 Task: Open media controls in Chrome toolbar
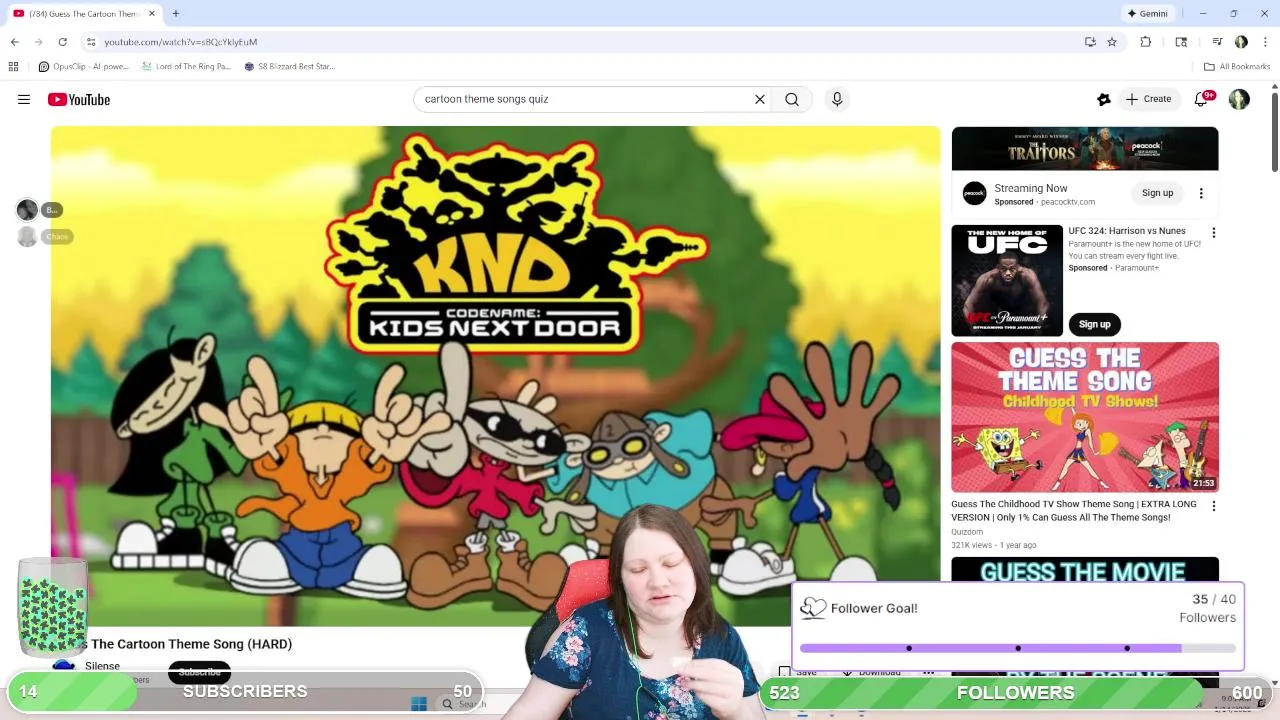(1217, 42)
